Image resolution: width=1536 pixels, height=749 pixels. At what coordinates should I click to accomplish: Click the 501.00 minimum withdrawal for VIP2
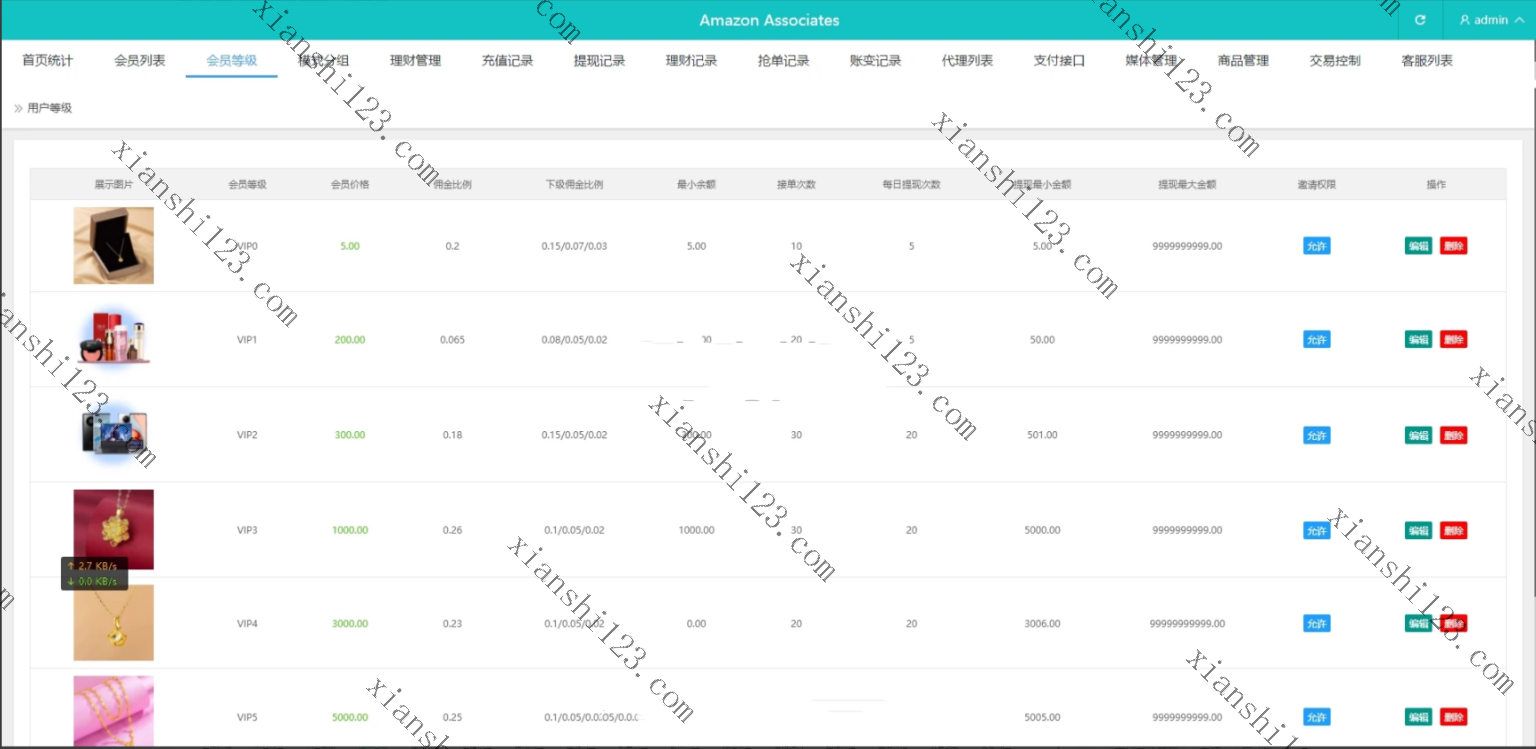coord(1042,435)
